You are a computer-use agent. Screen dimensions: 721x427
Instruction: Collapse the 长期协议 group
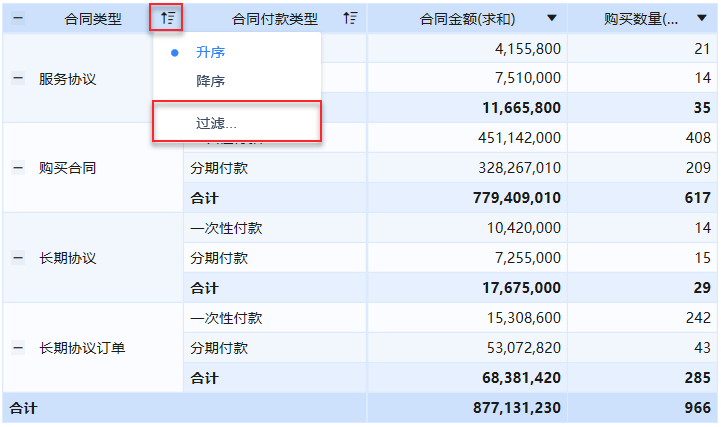coord(18,258)
